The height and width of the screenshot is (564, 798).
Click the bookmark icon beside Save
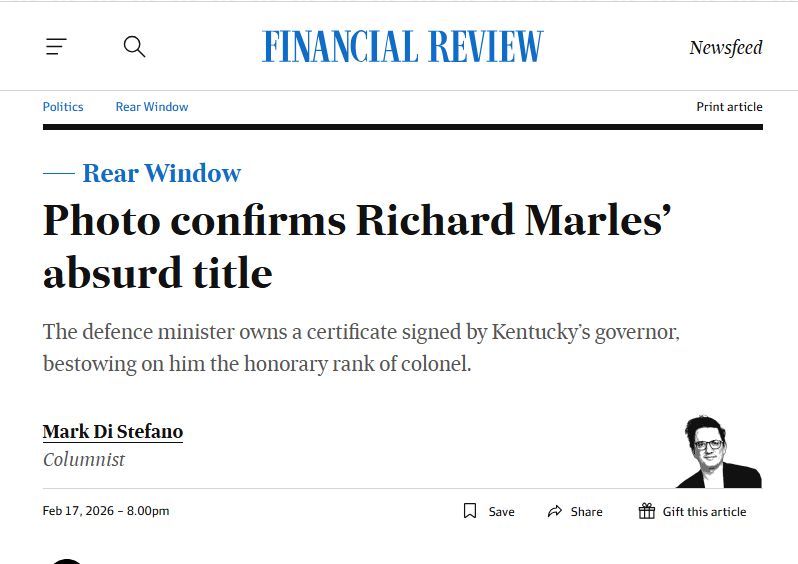(470, 511)
